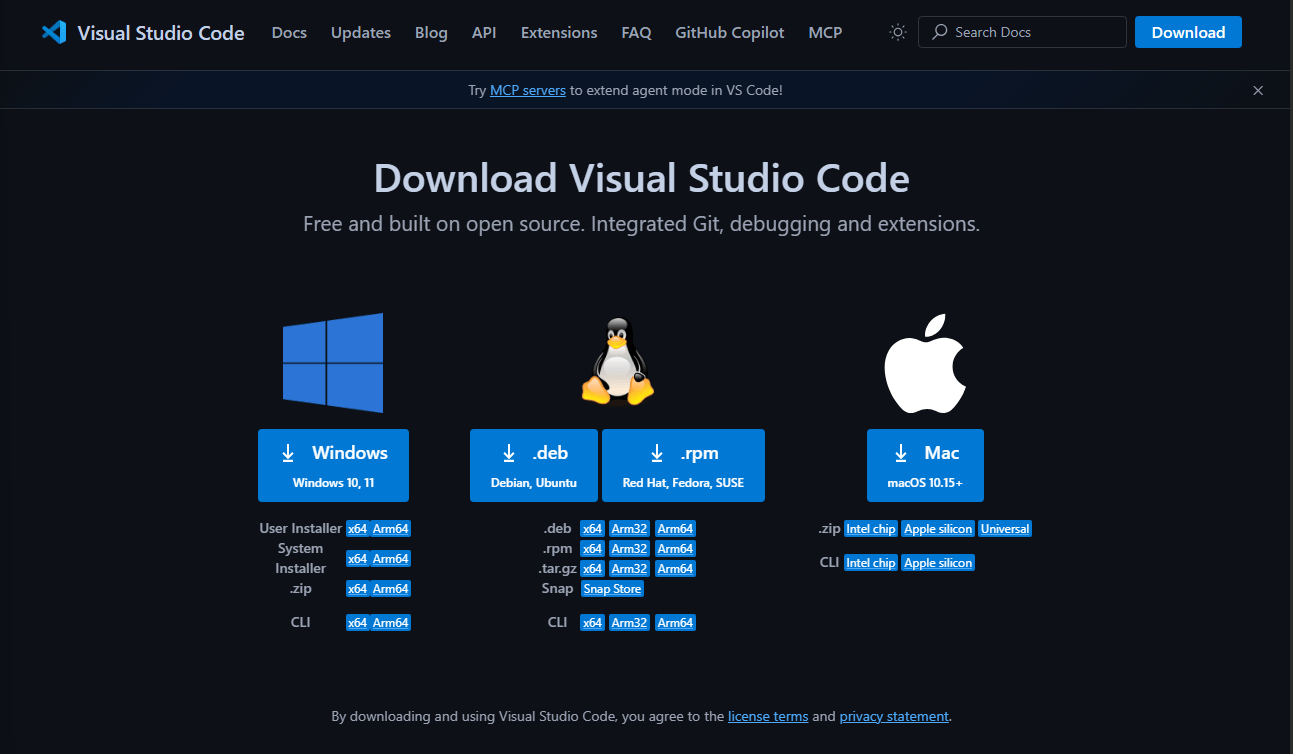Click the magnifier icon in Search Docs
The width and height of the screenshot is (1293, 754).
pyautogui.click(x=939, y=32)
